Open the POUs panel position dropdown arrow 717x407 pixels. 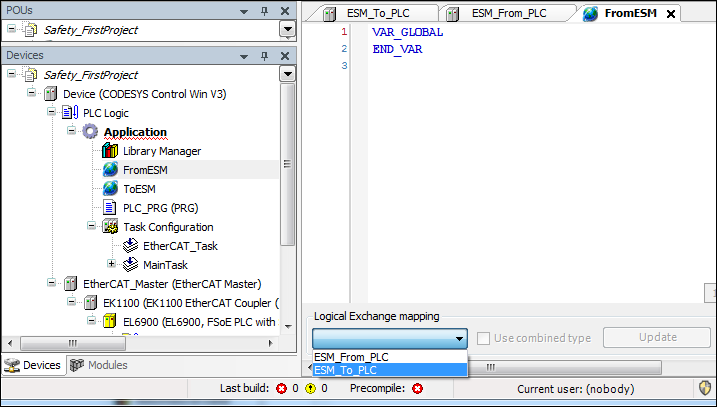coord(244,11)
